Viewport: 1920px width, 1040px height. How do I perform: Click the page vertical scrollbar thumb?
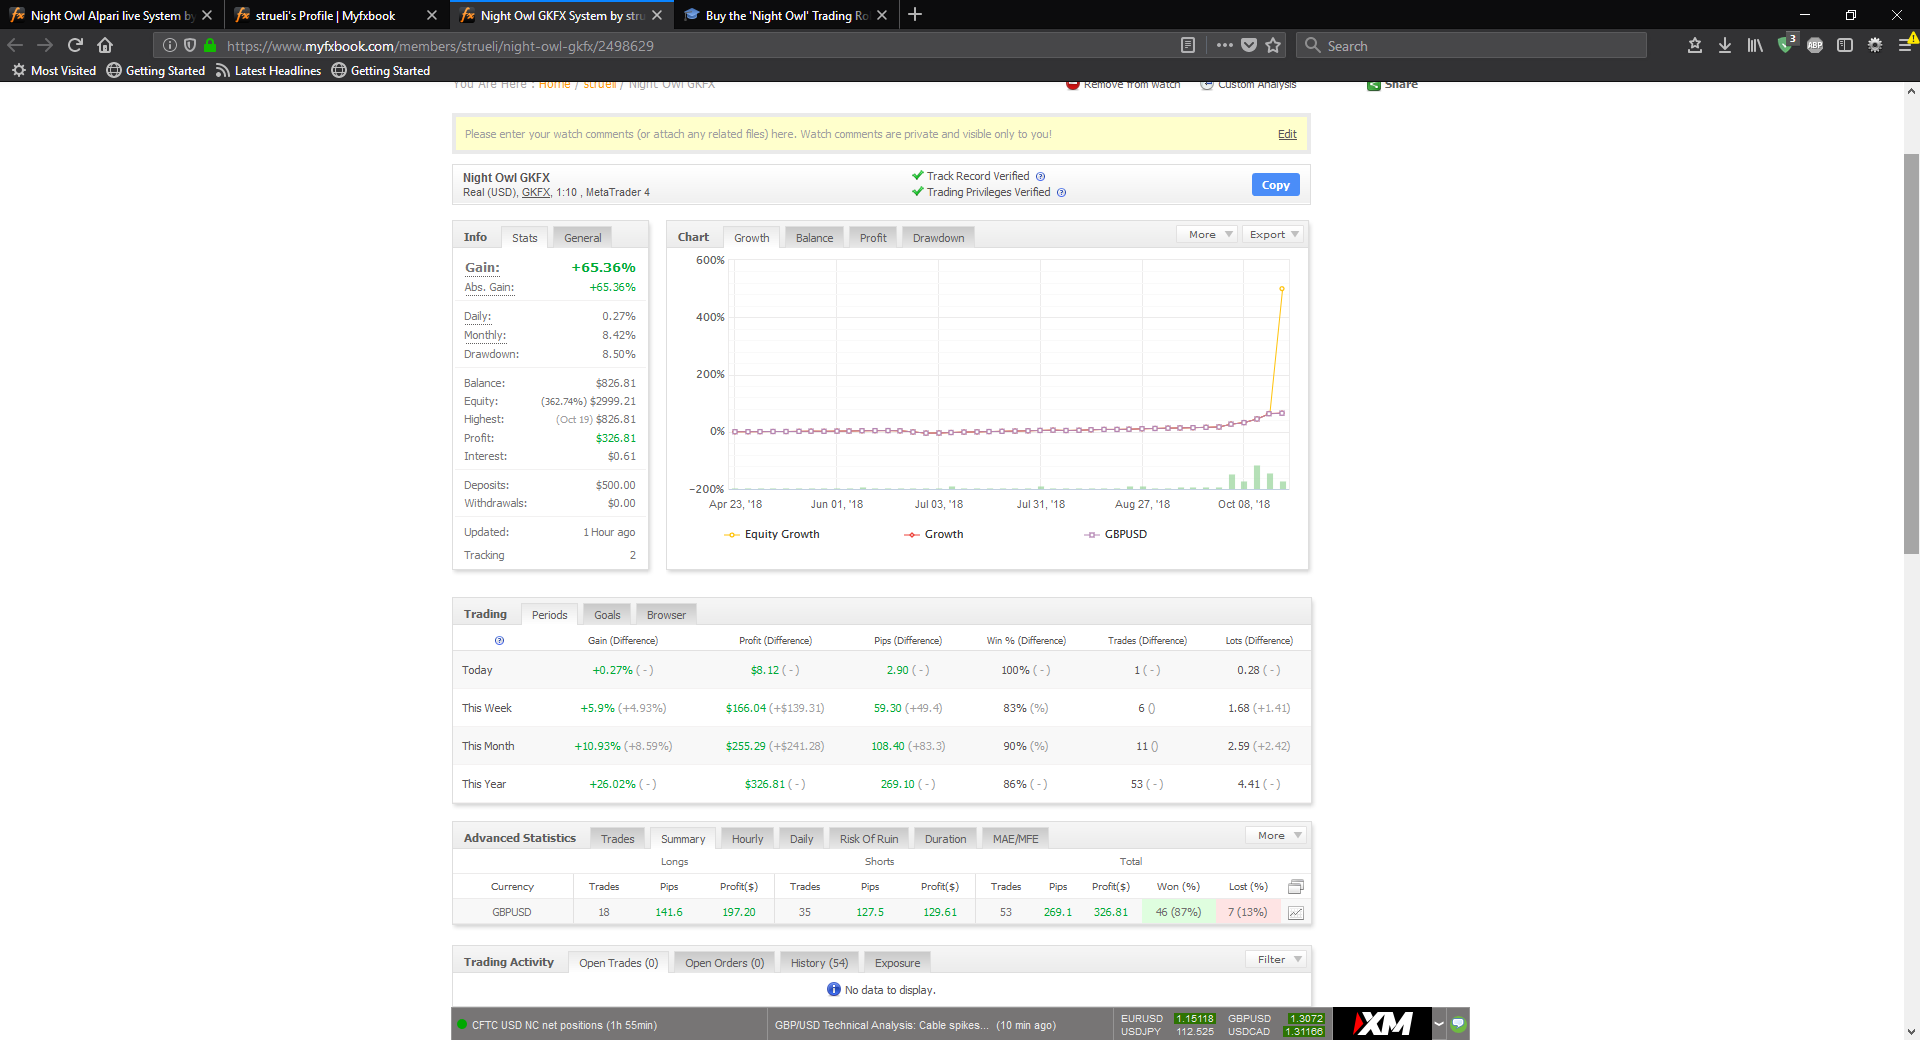tap(1911, 354)
